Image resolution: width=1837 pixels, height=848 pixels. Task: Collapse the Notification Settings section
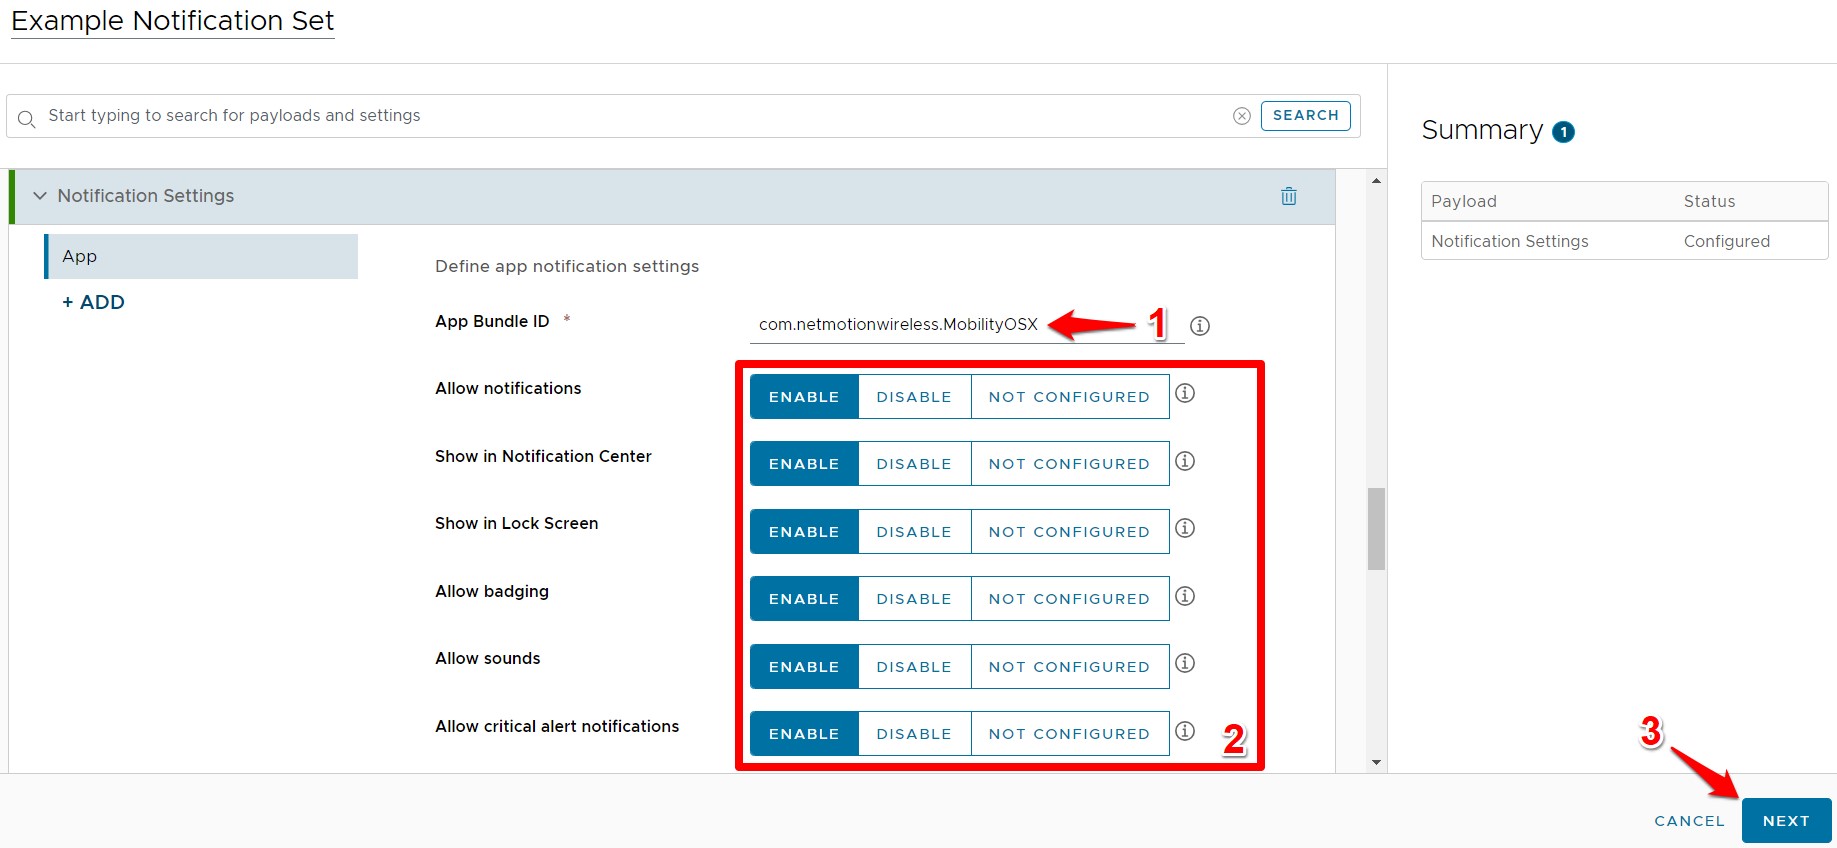40,196
